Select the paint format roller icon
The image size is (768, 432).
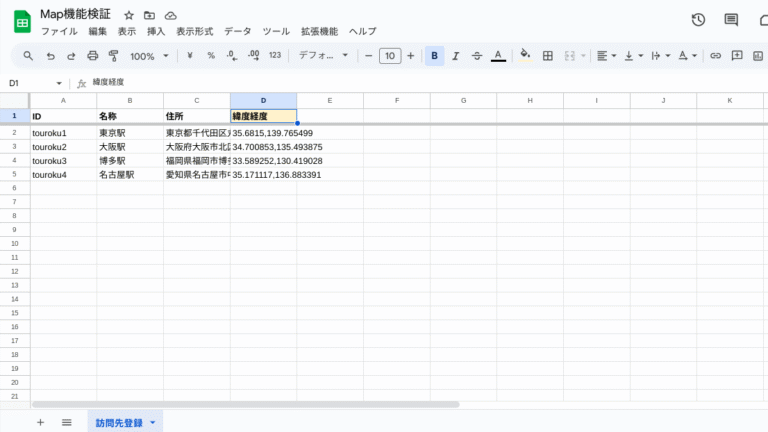tap(113, 56)
